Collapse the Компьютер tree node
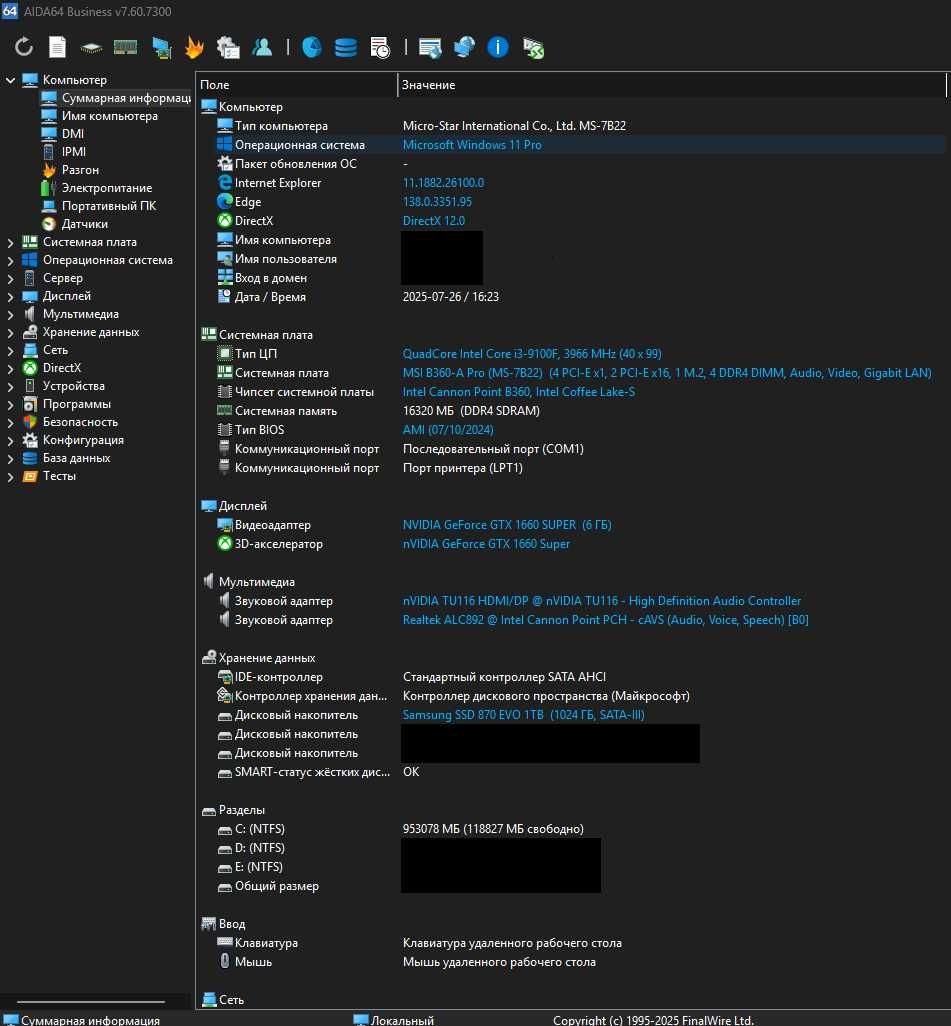The image size is (951, 1026). tap(10, 80)
